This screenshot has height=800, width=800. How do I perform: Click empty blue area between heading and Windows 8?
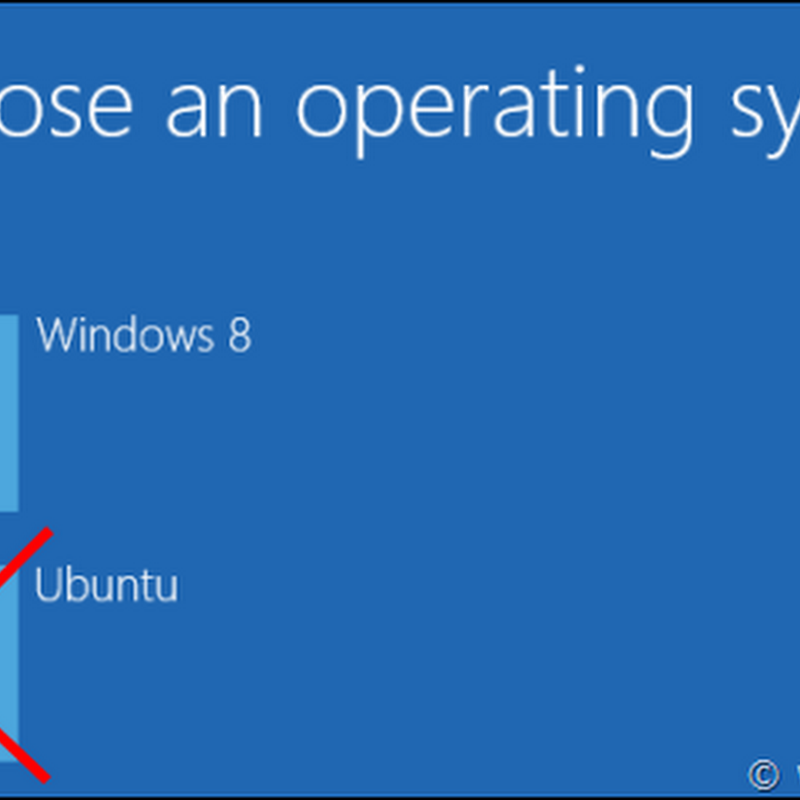click(400, 230)
